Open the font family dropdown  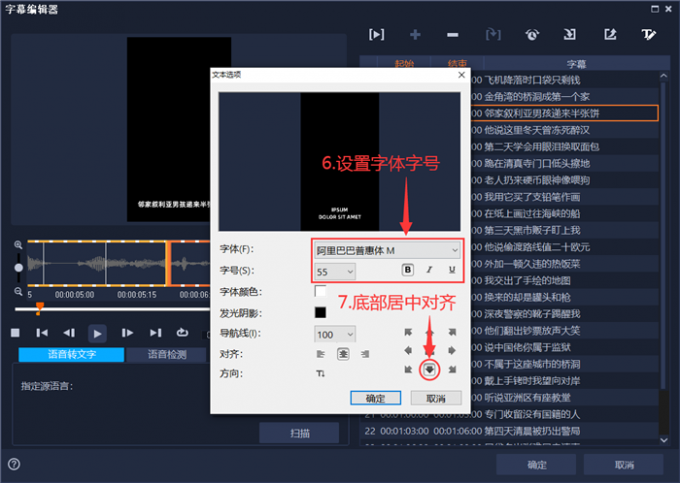[386, 250]
